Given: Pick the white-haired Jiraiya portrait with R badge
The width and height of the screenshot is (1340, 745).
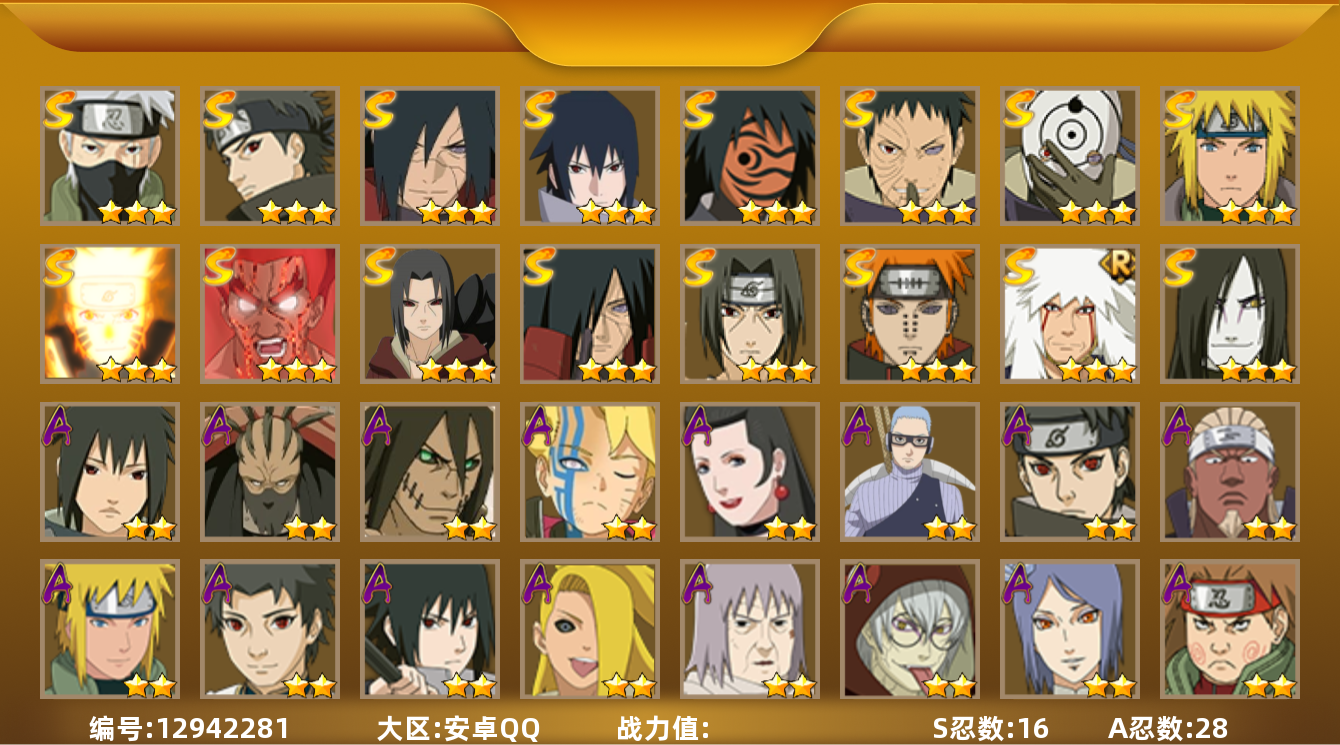Looking at the screenshot, I should point(1069,314).
